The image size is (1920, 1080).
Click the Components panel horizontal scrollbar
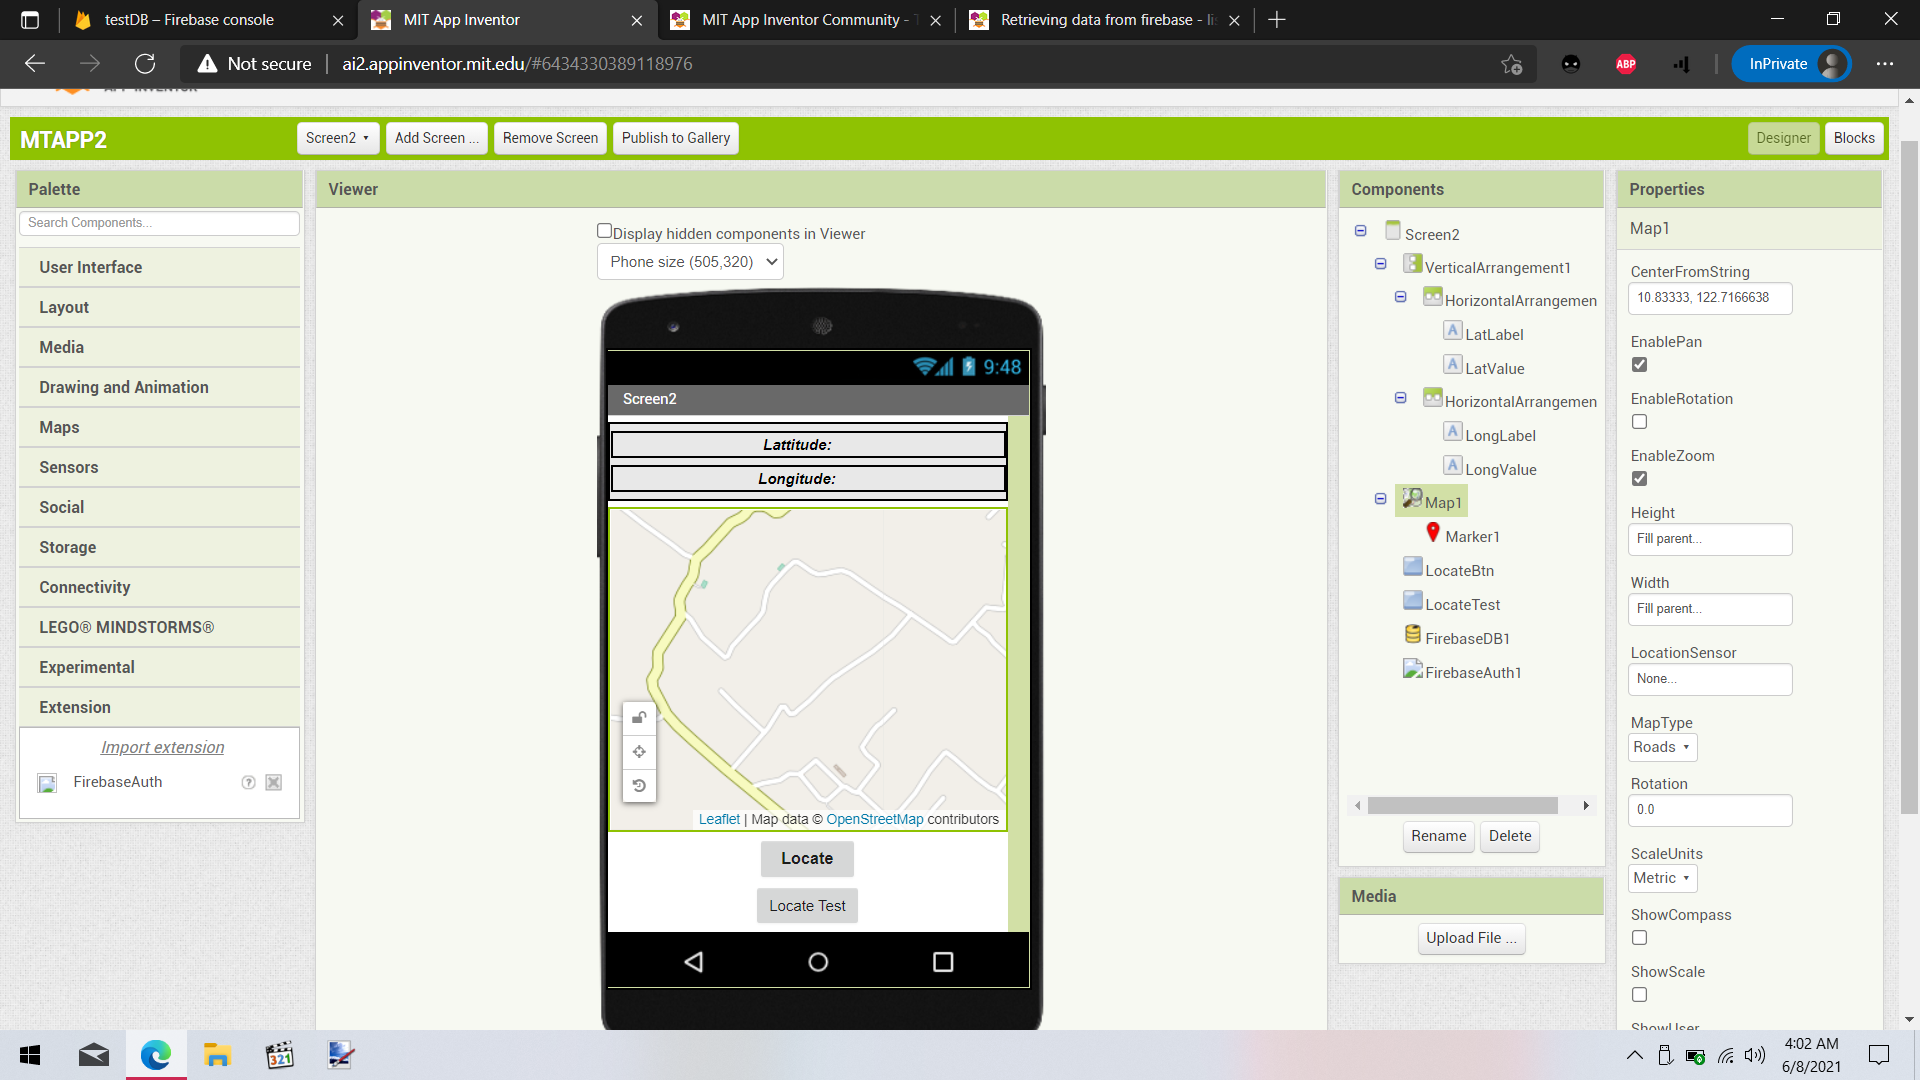click(x=1462, y=806)
